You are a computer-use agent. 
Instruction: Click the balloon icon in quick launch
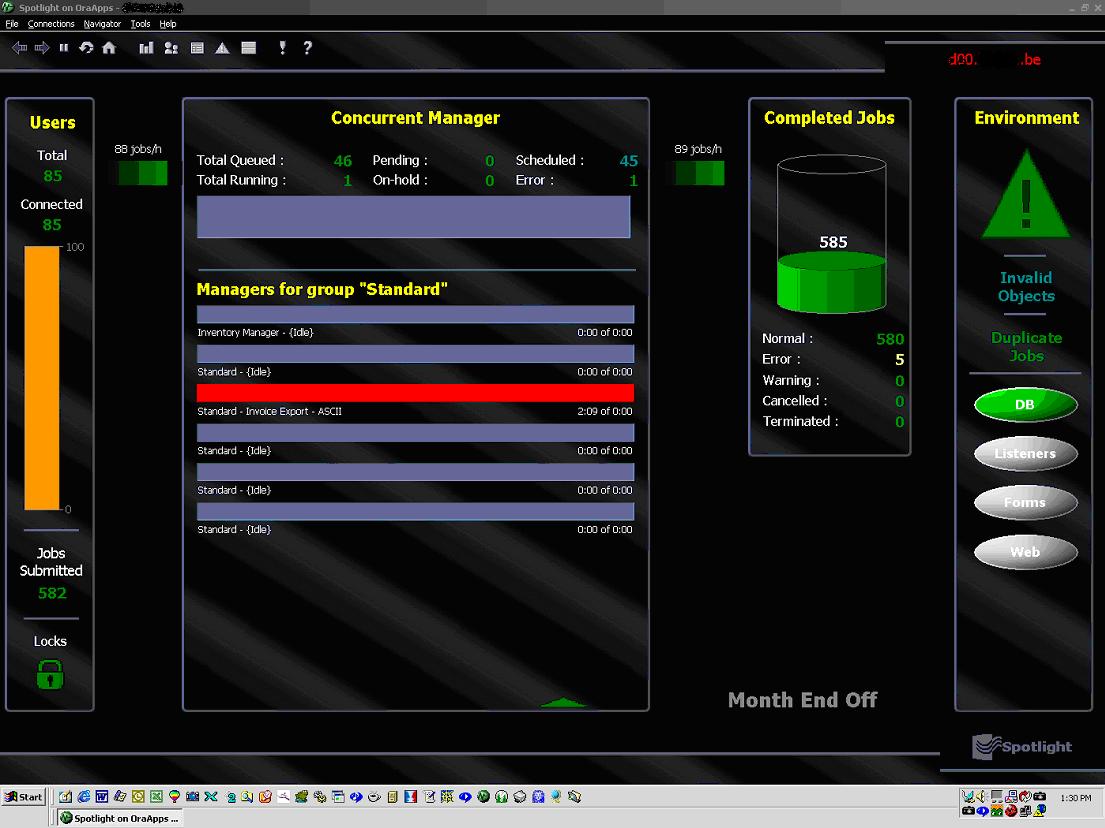[174, 797]
